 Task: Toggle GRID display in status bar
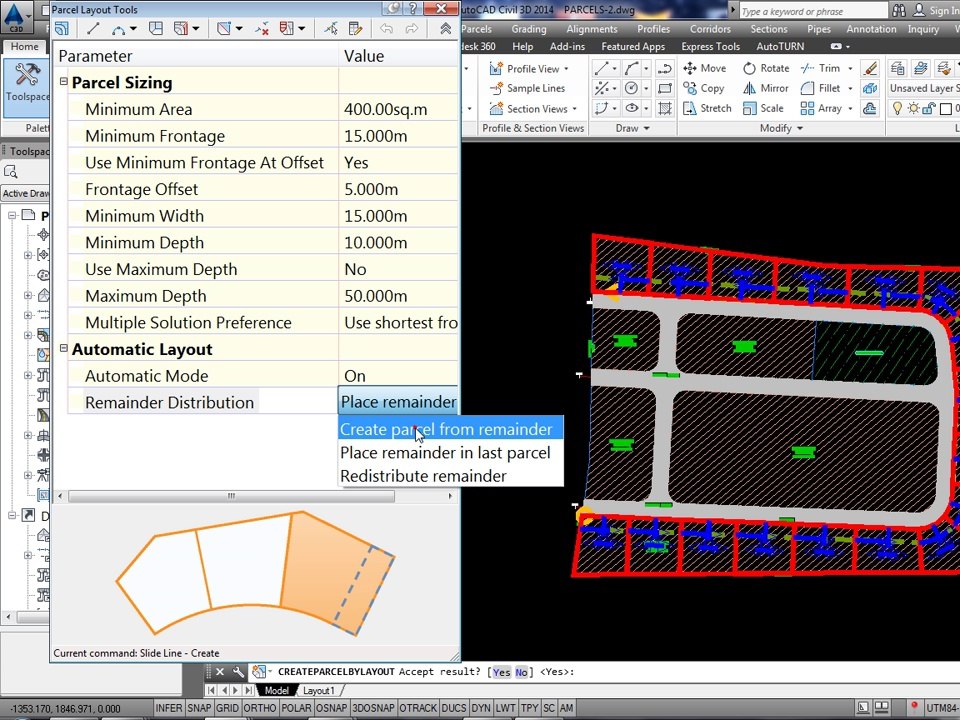tap(227, 708)
